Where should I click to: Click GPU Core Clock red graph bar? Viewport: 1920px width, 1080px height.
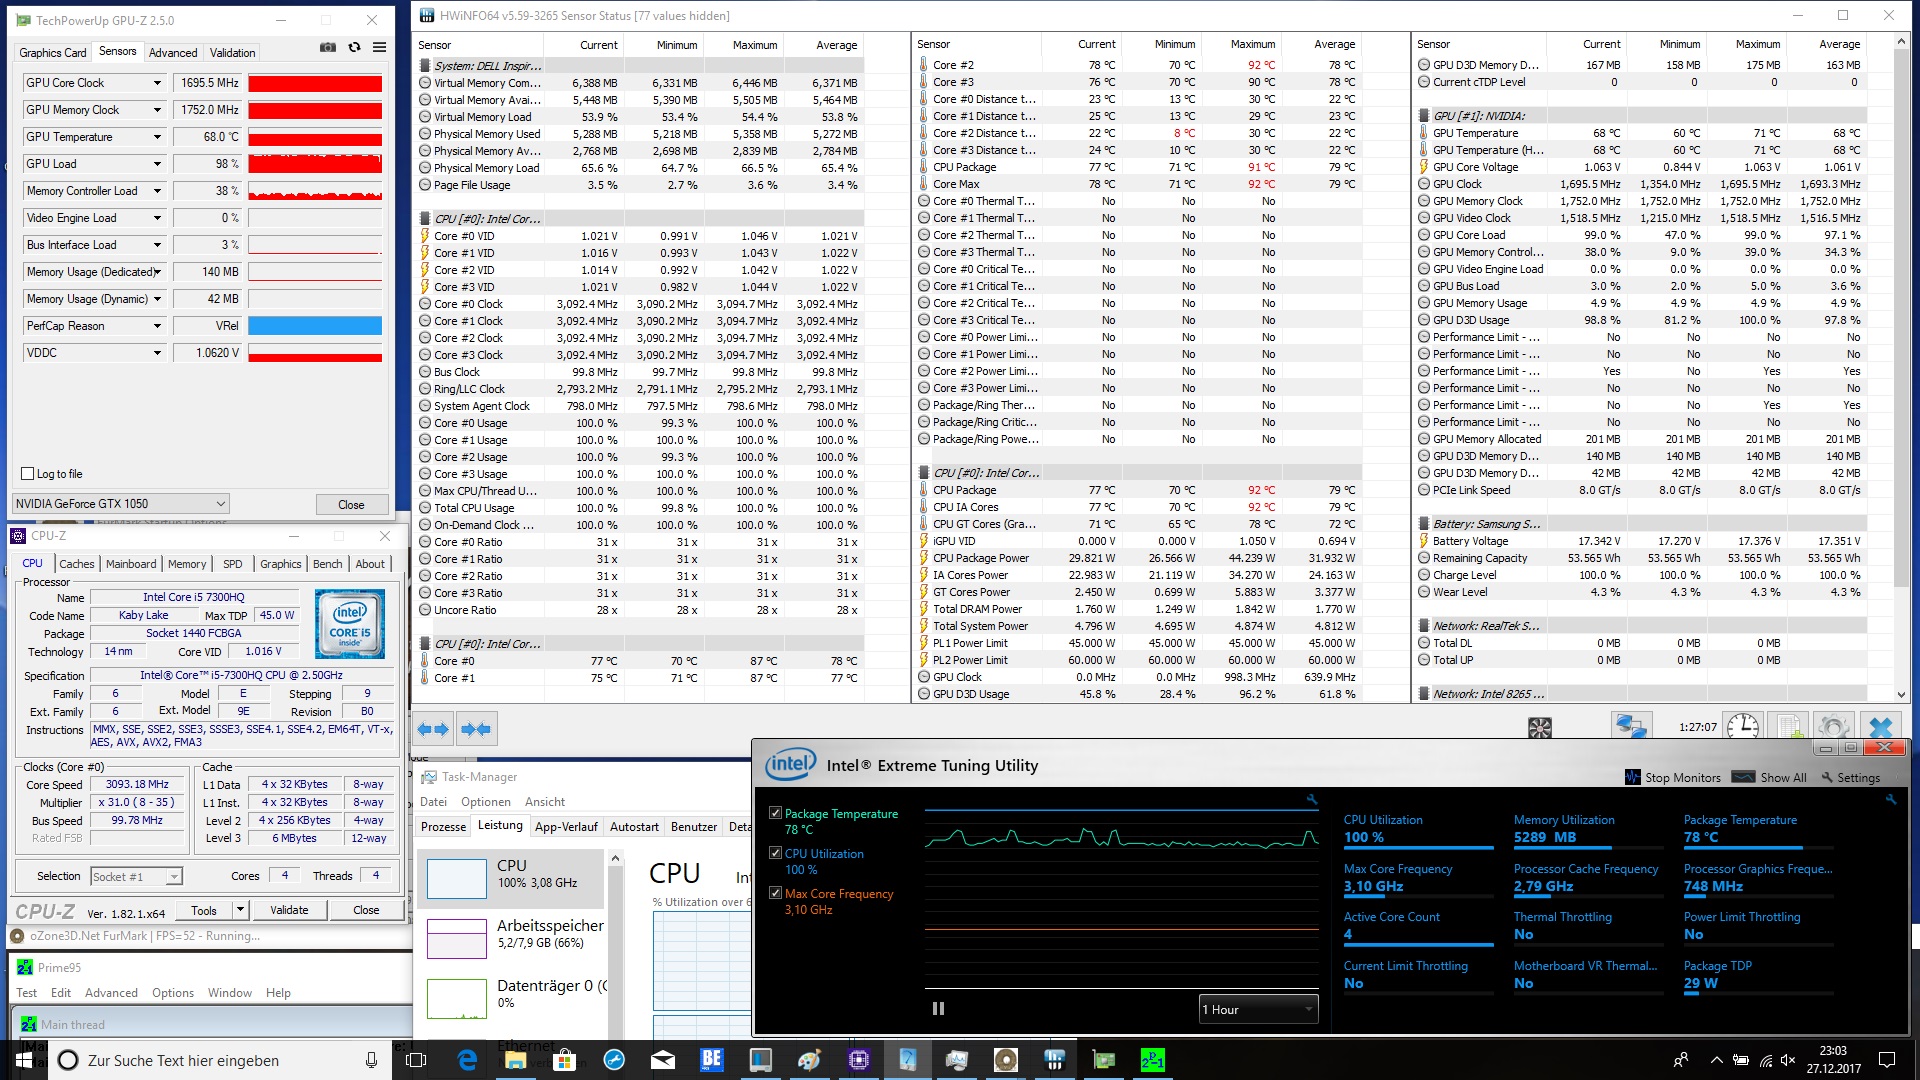click(x=315, y=83)
